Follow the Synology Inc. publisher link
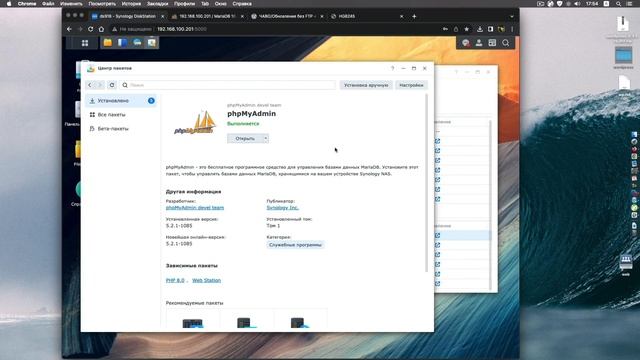The width and height of the screenshot is (640, 360). [282, 208]
